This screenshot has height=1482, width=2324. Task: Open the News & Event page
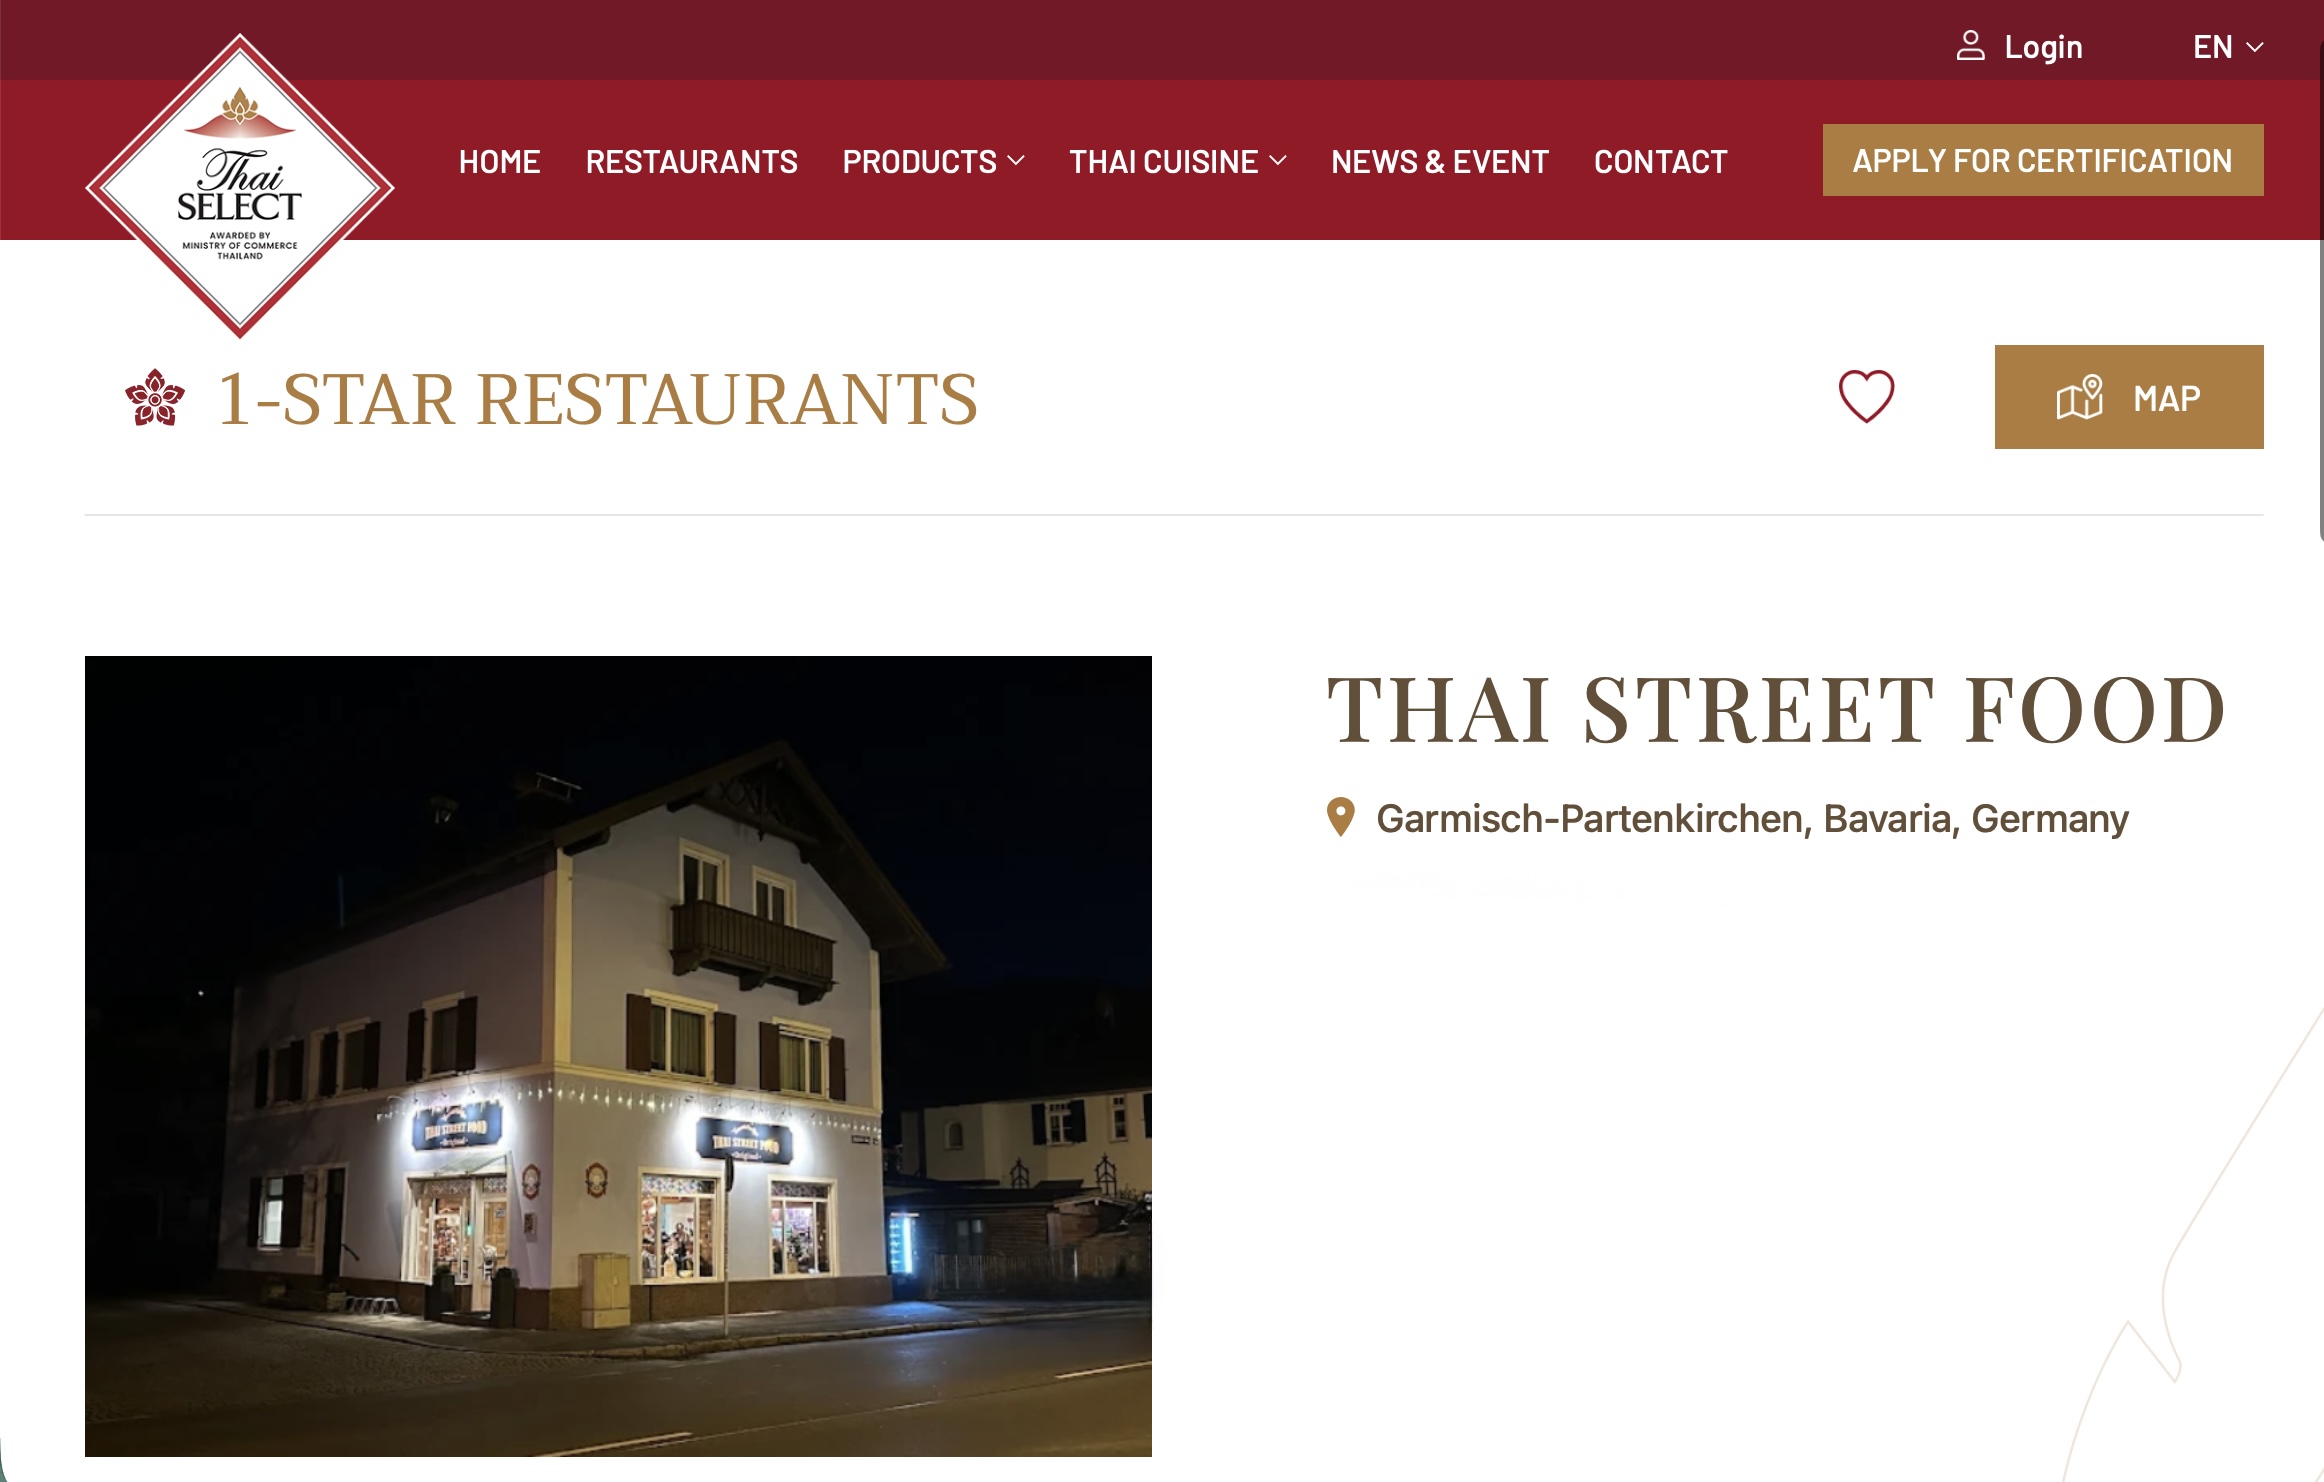(x=1439, y=161)
